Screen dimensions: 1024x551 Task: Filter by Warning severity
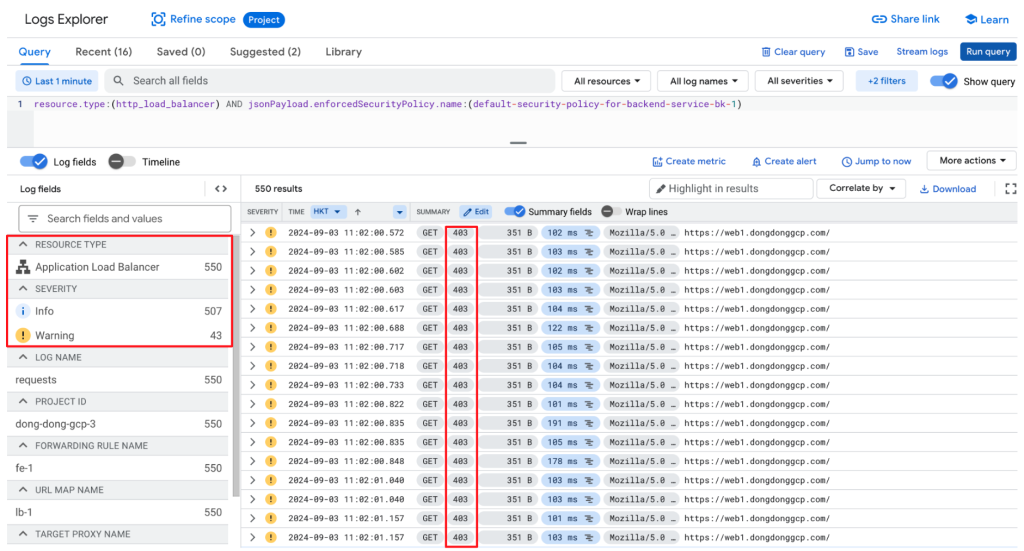[x=119, y=336]
